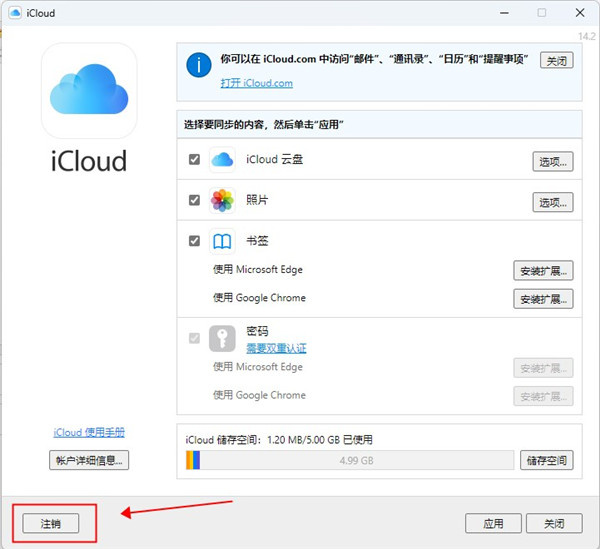The height and width of the screenshot is (549, 600).
Task: Click the iCloud Drive cloud icon
Action: coord(222,159)
